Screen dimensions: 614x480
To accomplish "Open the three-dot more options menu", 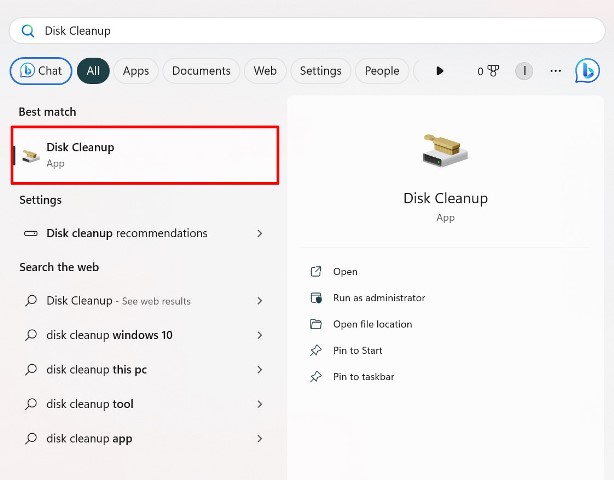I will click(556, 71).
